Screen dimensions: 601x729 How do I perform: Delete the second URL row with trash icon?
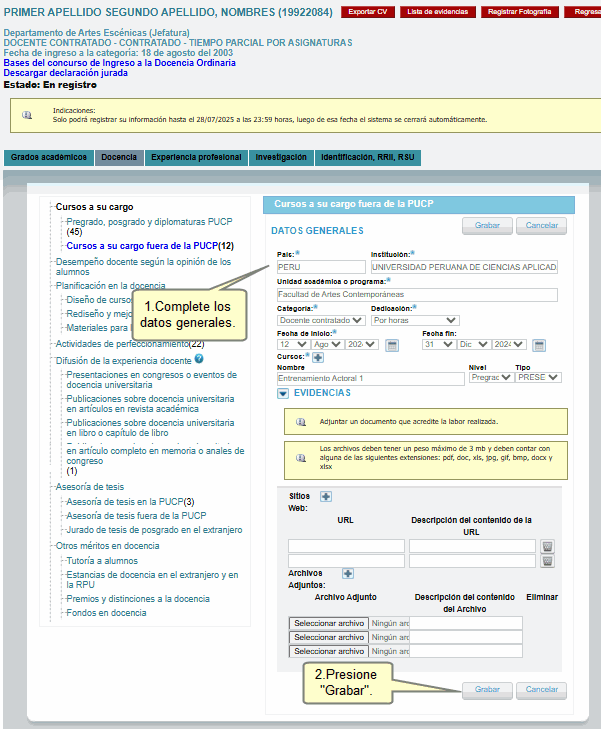point(547,561)
